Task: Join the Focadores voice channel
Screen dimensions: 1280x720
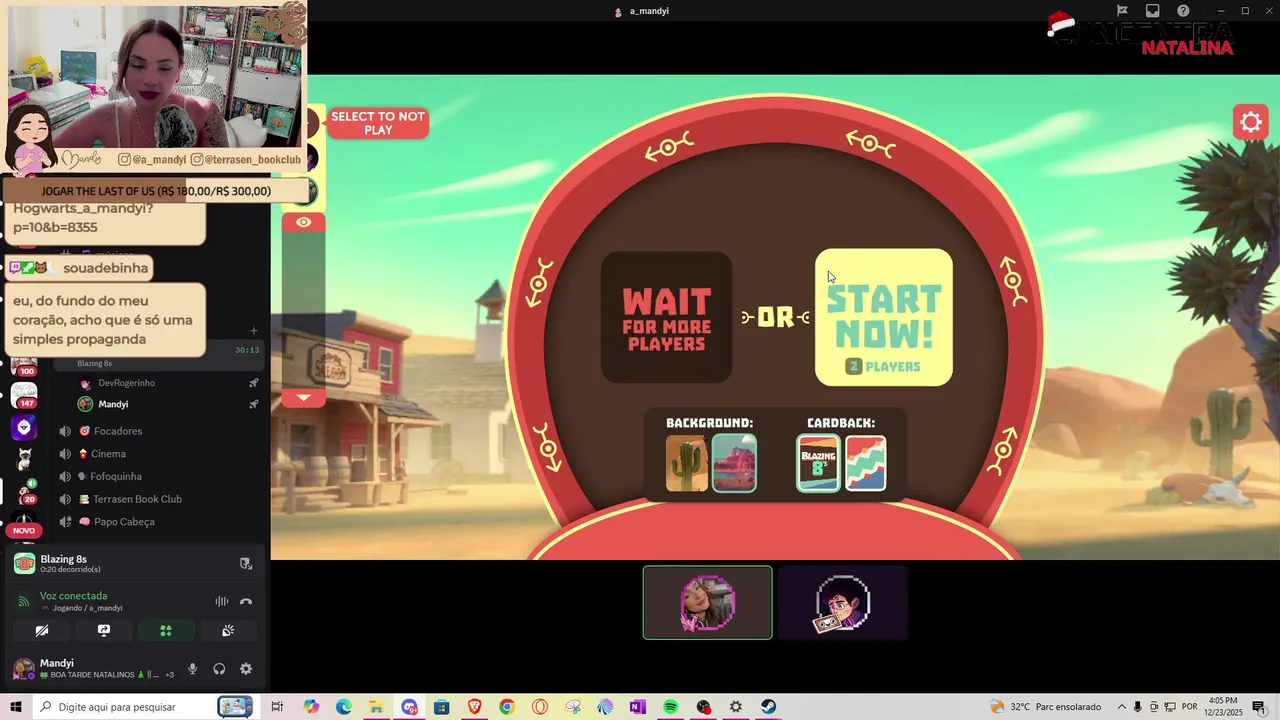Action: pyautogui.click(x=118, y=431)
